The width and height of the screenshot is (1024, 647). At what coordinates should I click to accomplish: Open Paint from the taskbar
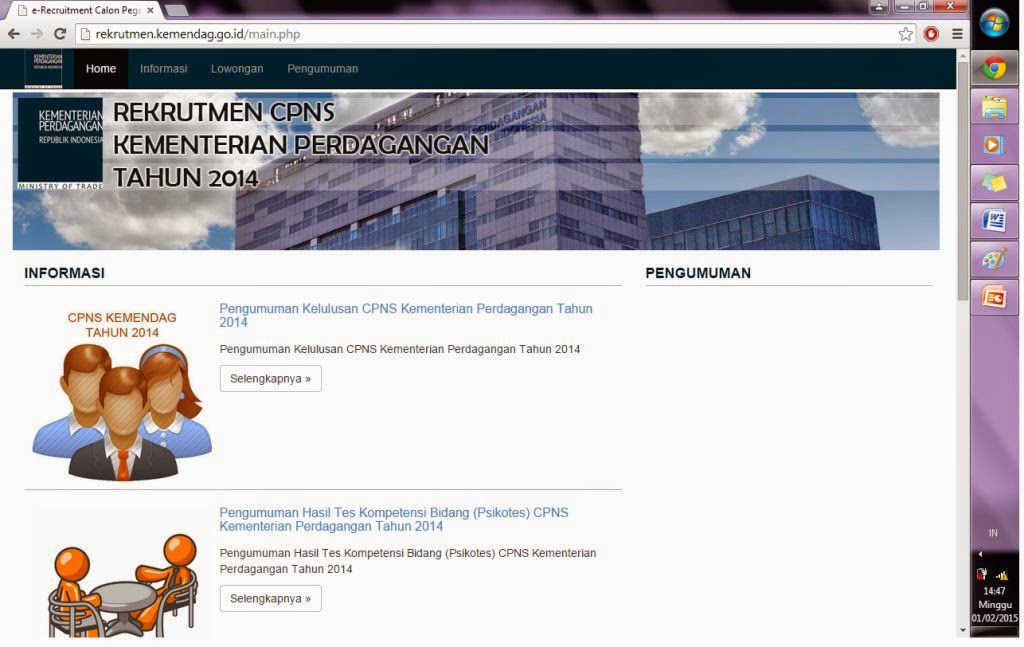click(x=994, y=259)
